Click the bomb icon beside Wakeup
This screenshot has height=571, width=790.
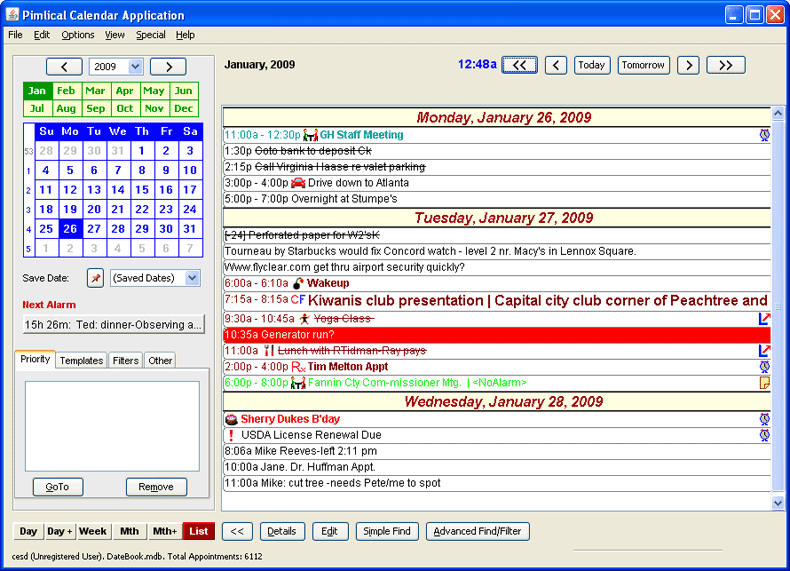pos(298,283)
